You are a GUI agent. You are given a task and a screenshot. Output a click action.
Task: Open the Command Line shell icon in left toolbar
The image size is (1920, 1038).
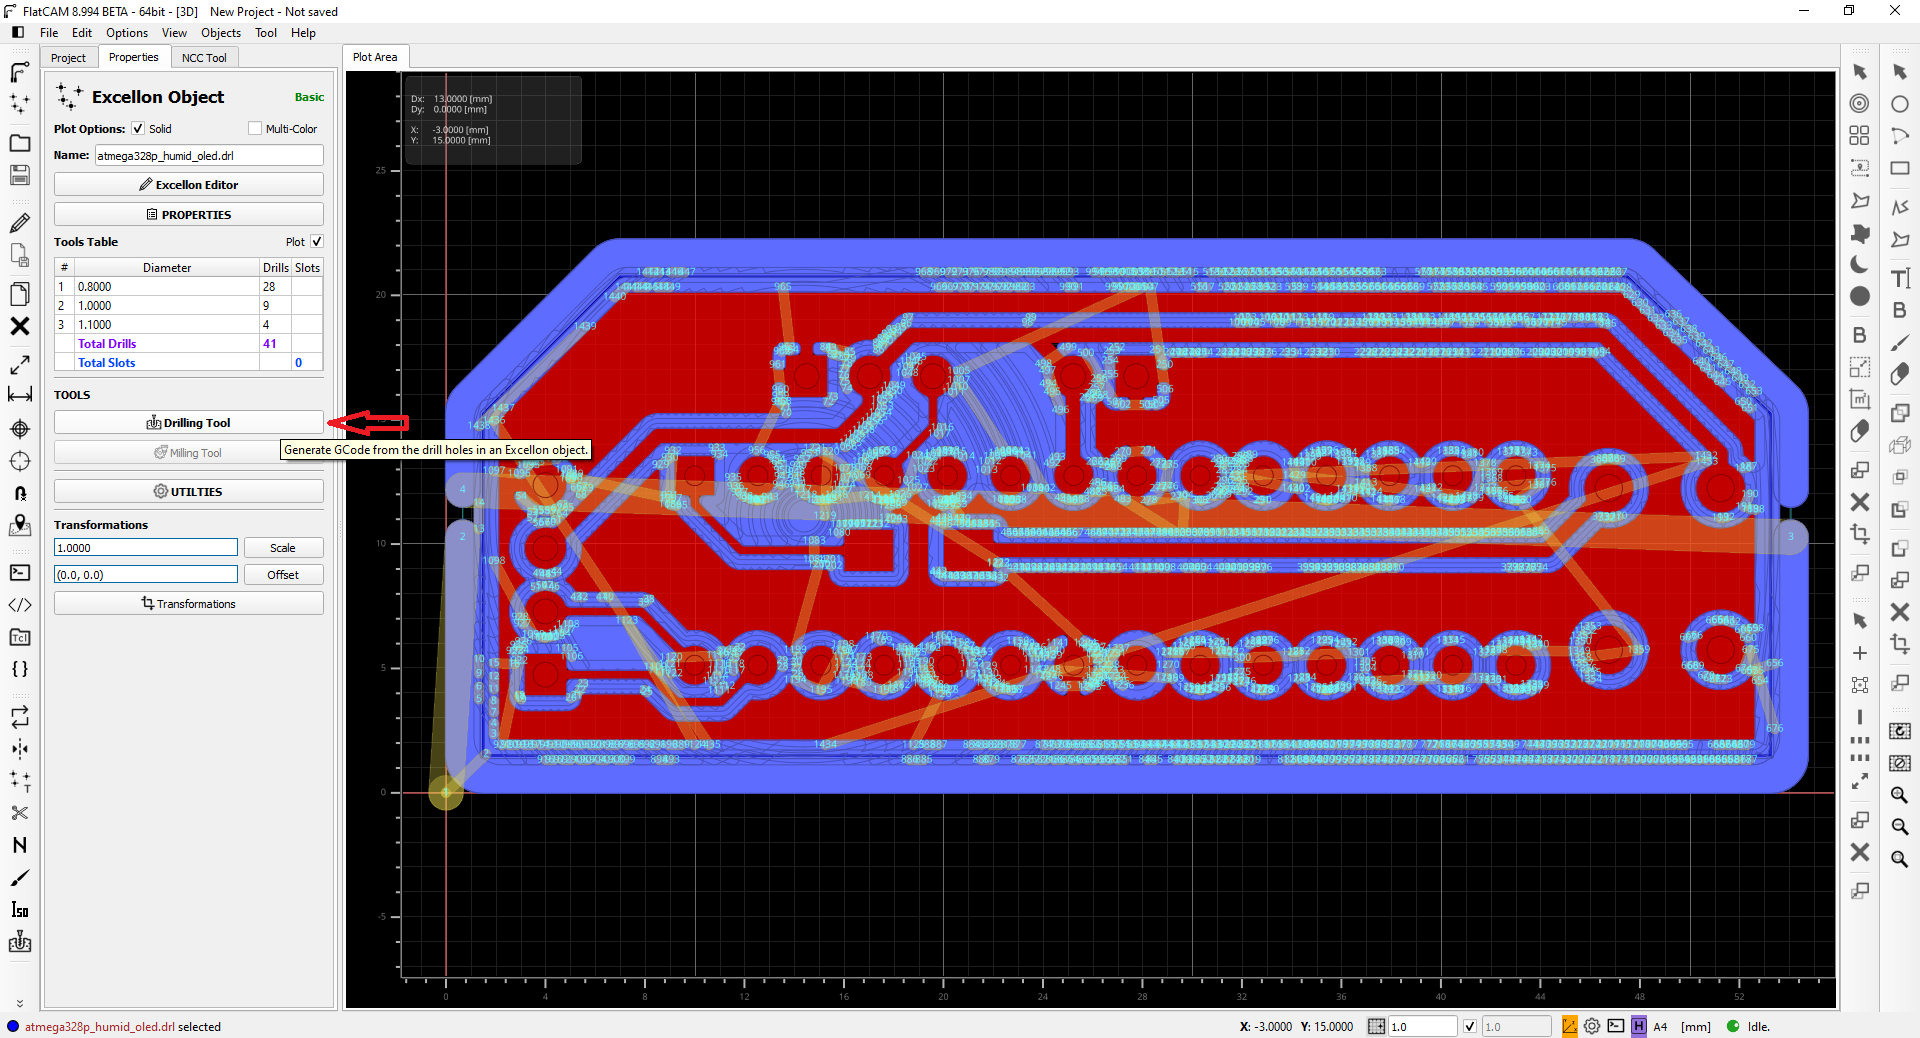tap(19, 573)
